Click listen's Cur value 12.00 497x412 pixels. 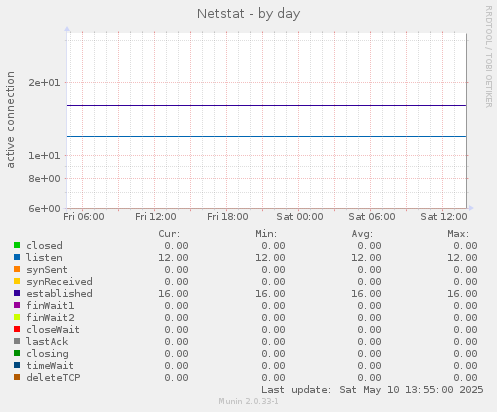(x=173, y=258)
